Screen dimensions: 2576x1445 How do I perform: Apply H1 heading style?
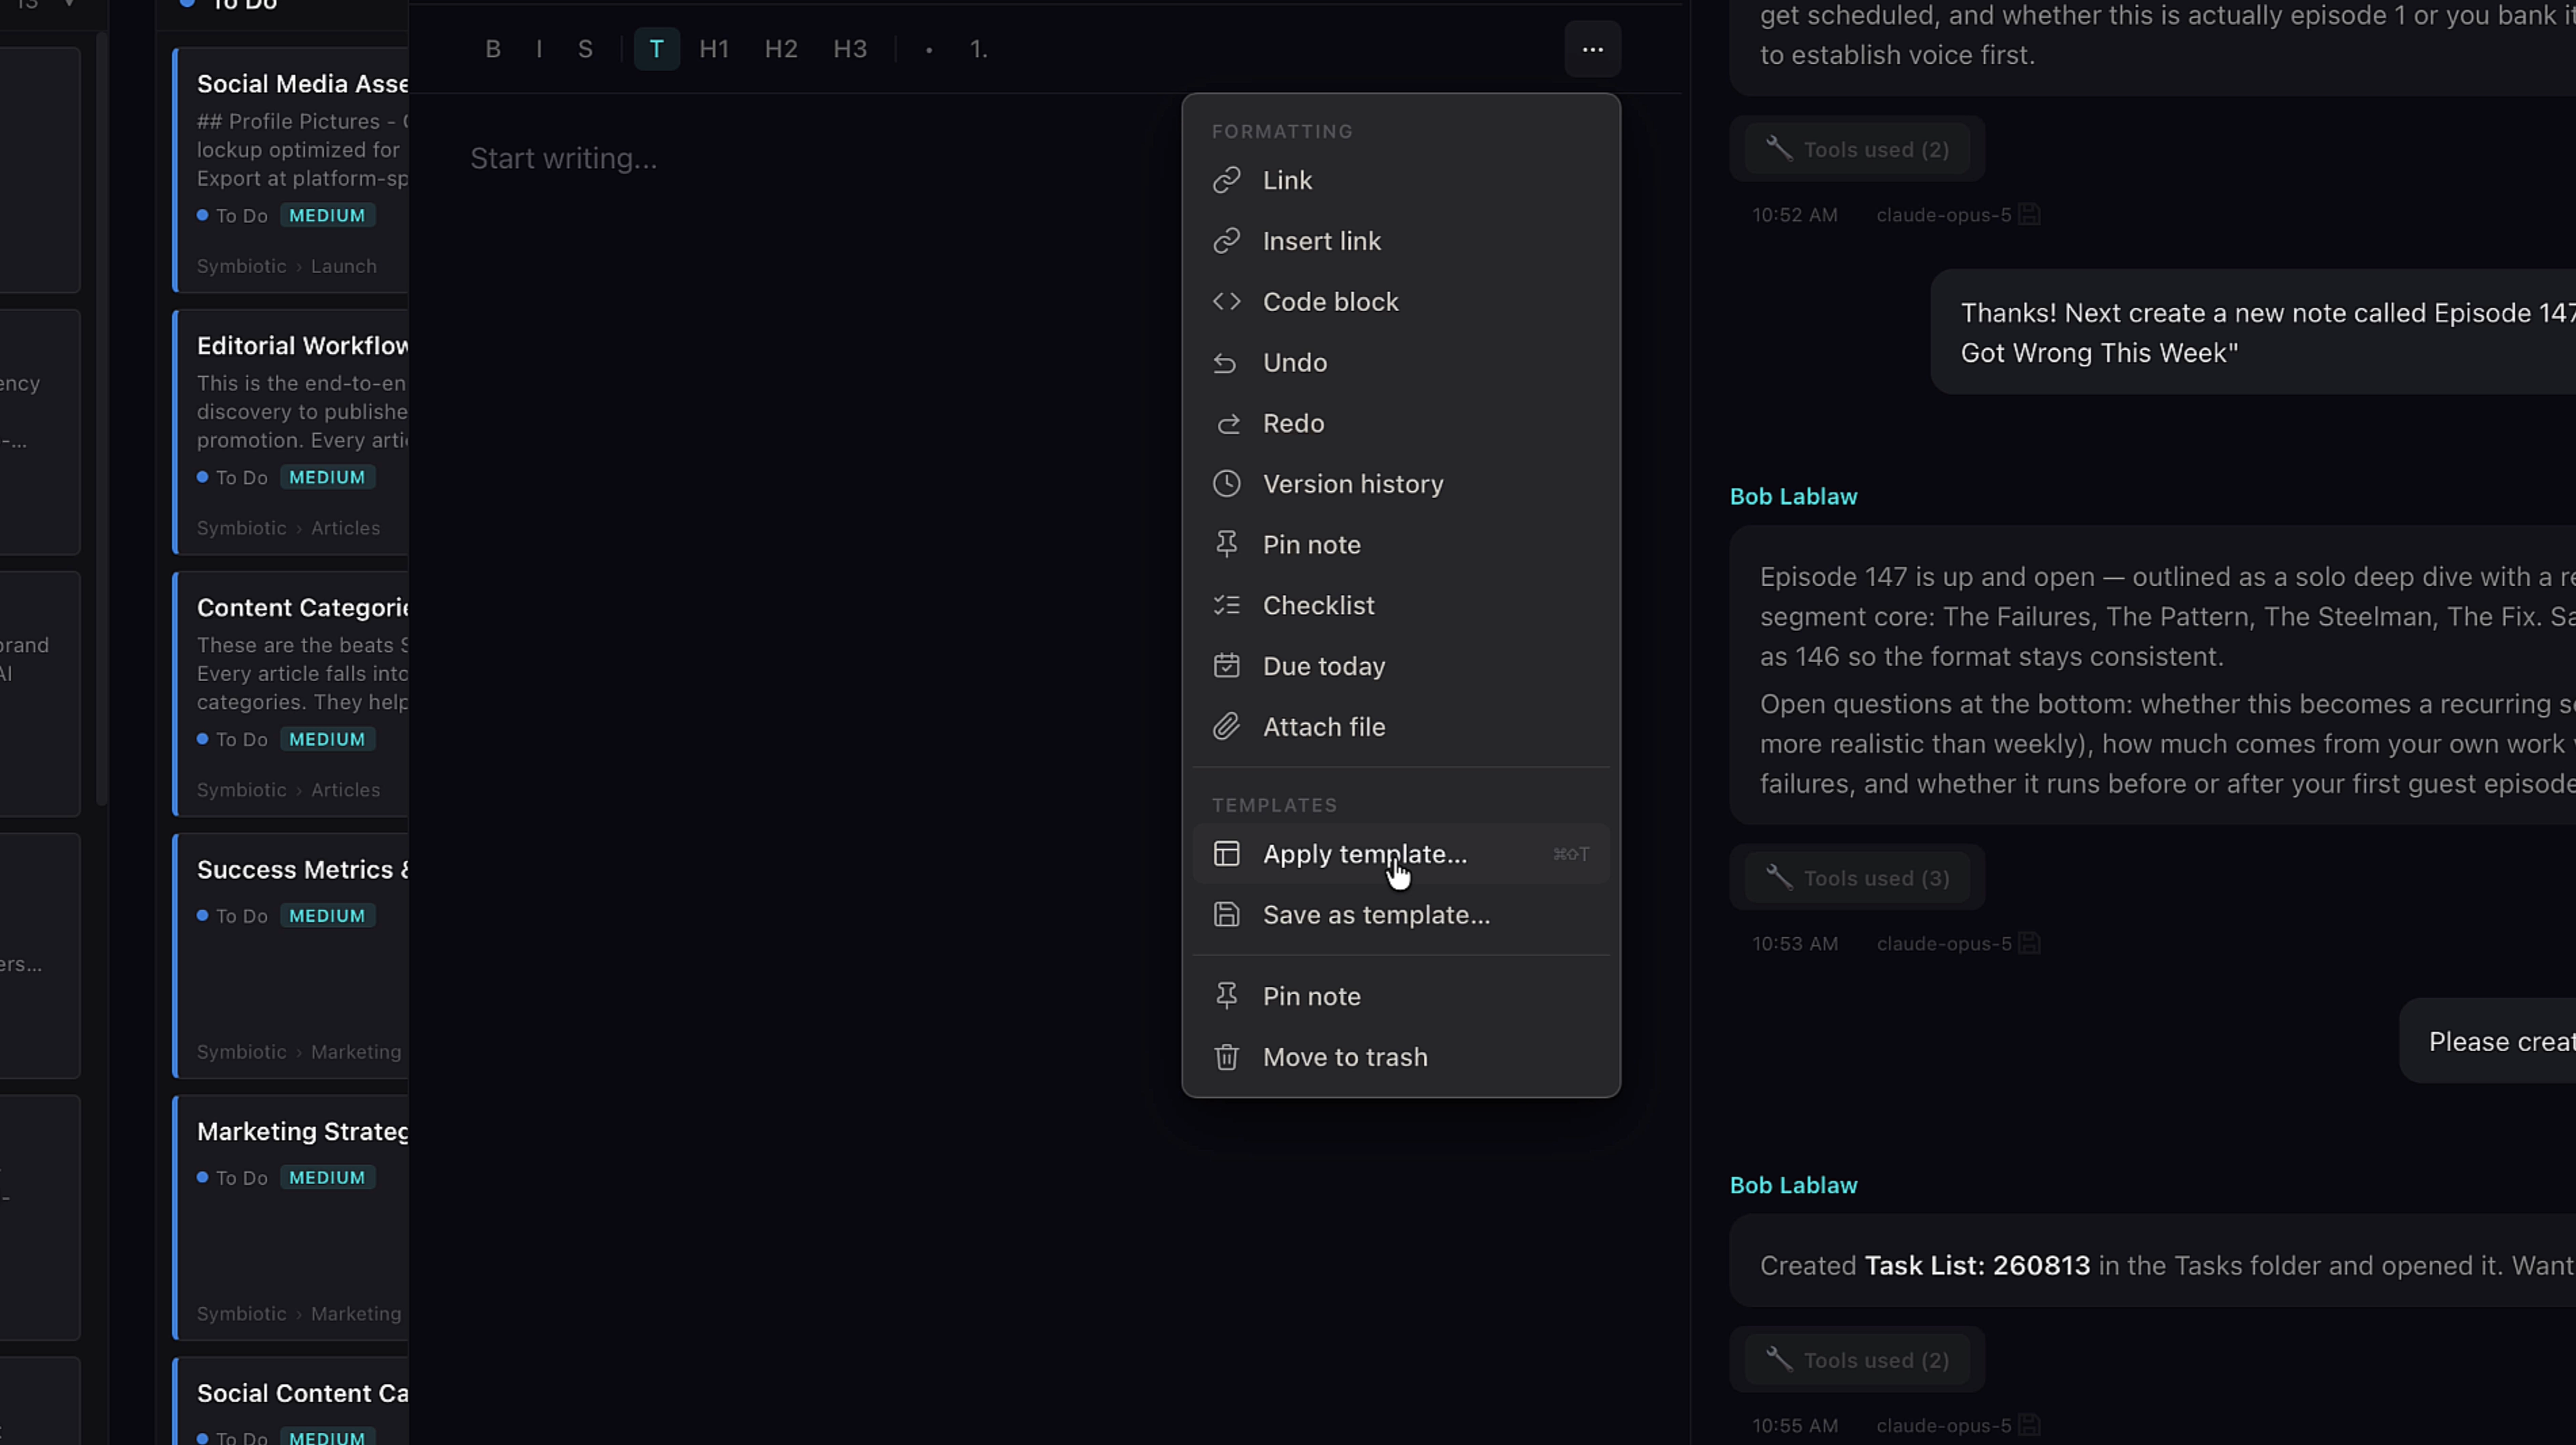pyautogui.click(x=714, y=49)
